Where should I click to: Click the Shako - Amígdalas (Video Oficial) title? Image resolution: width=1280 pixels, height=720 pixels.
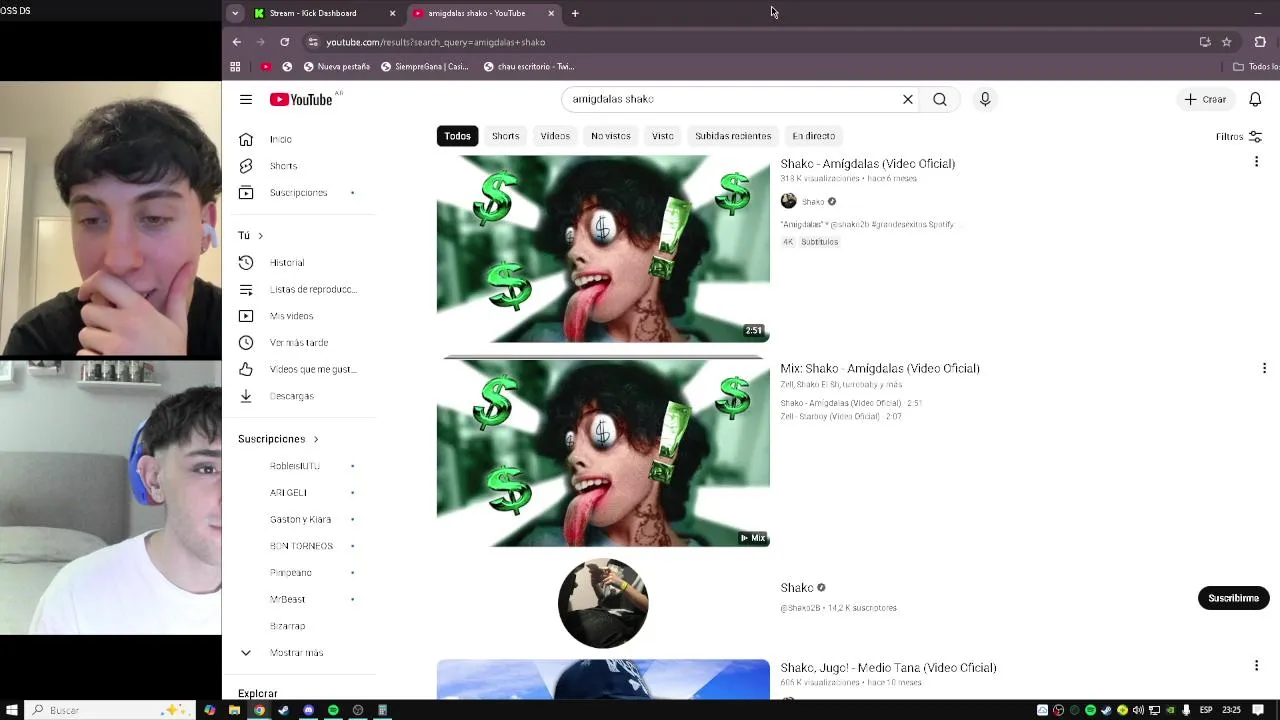coord(868,164)
